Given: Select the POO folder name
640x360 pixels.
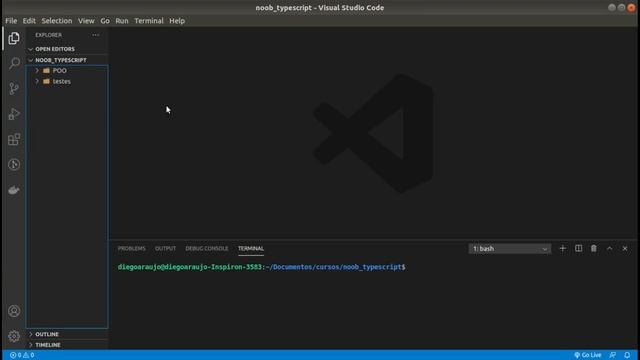Looking at the screenshot, I should [60, 71].
